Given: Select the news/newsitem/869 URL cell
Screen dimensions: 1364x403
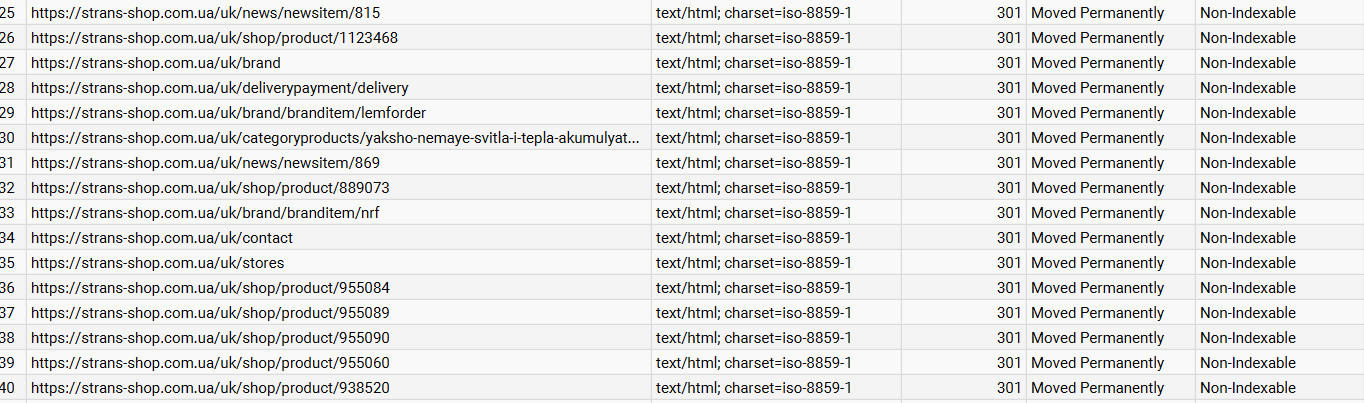Looking at the screenshot, I should [205, 163].
